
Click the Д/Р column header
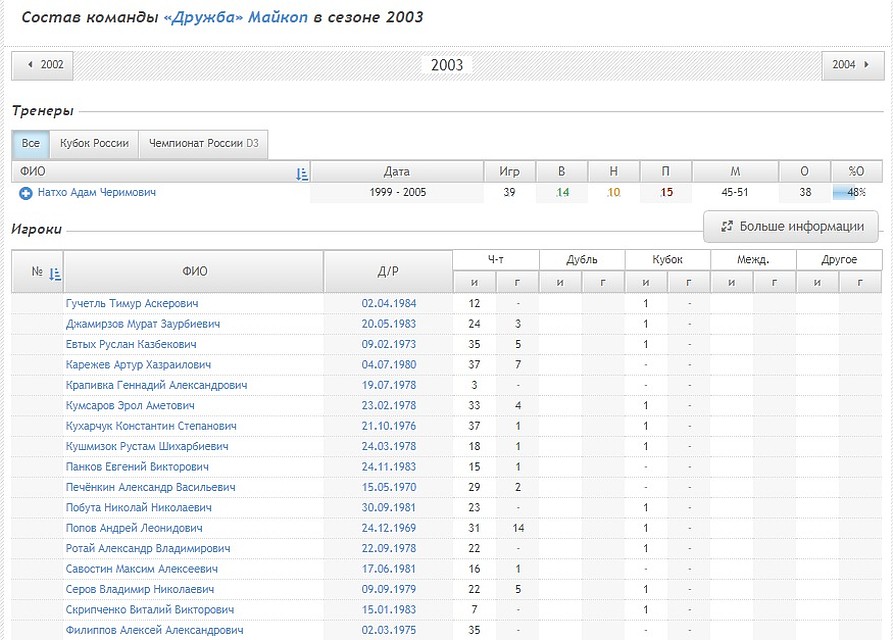click(388, 272)
